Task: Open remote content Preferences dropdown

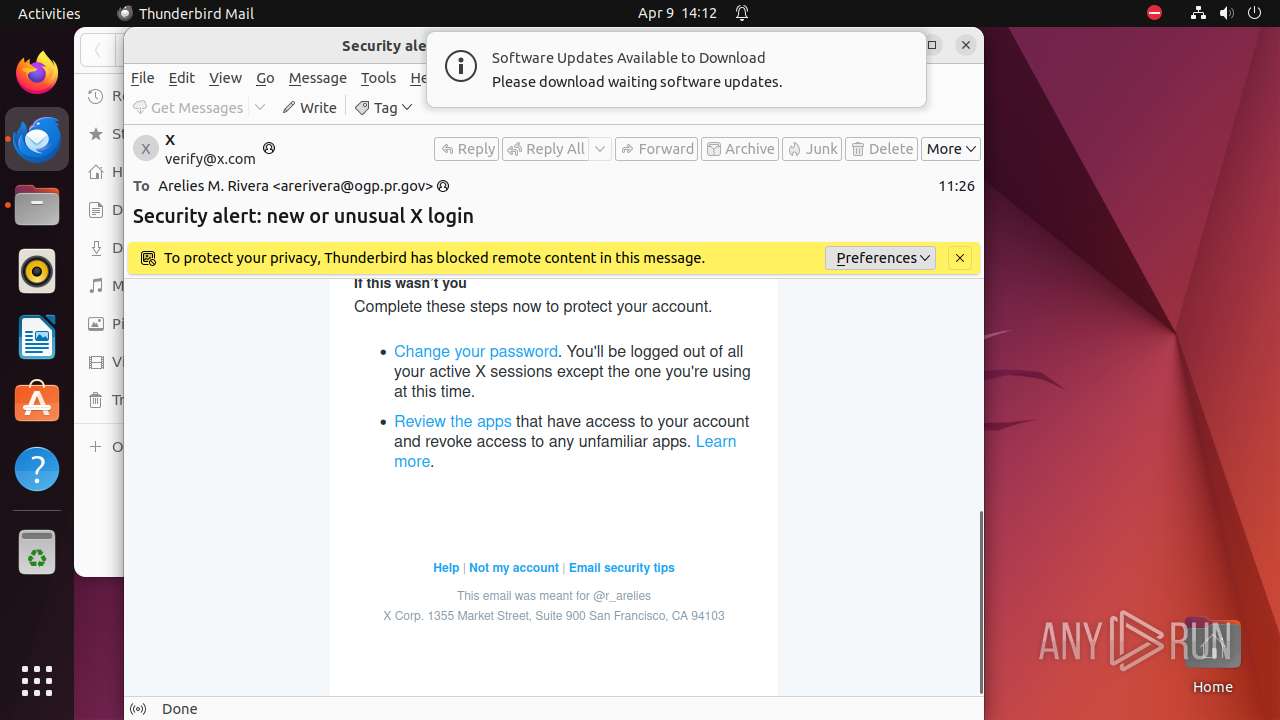Action: coord(880,258)
